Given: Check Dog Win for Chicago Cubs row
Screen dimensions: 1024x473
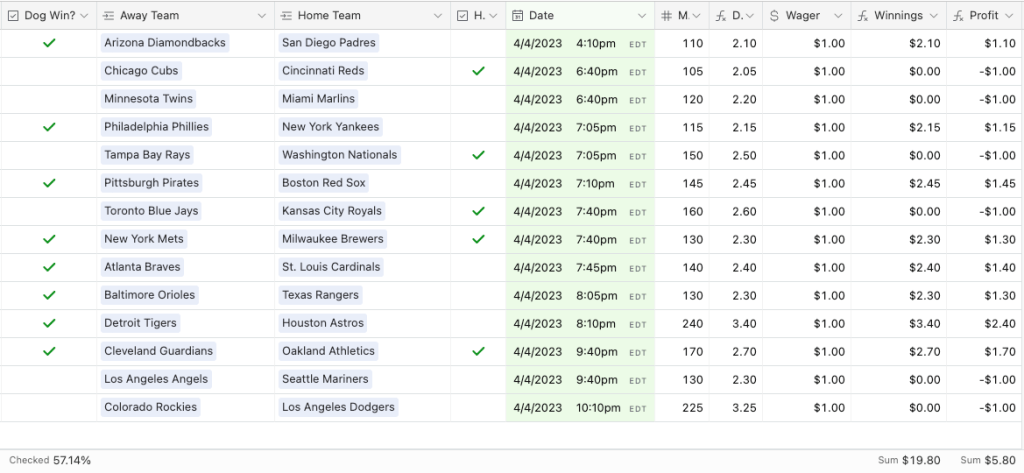Looking at the screenshot, I should (x=49, y=71).
